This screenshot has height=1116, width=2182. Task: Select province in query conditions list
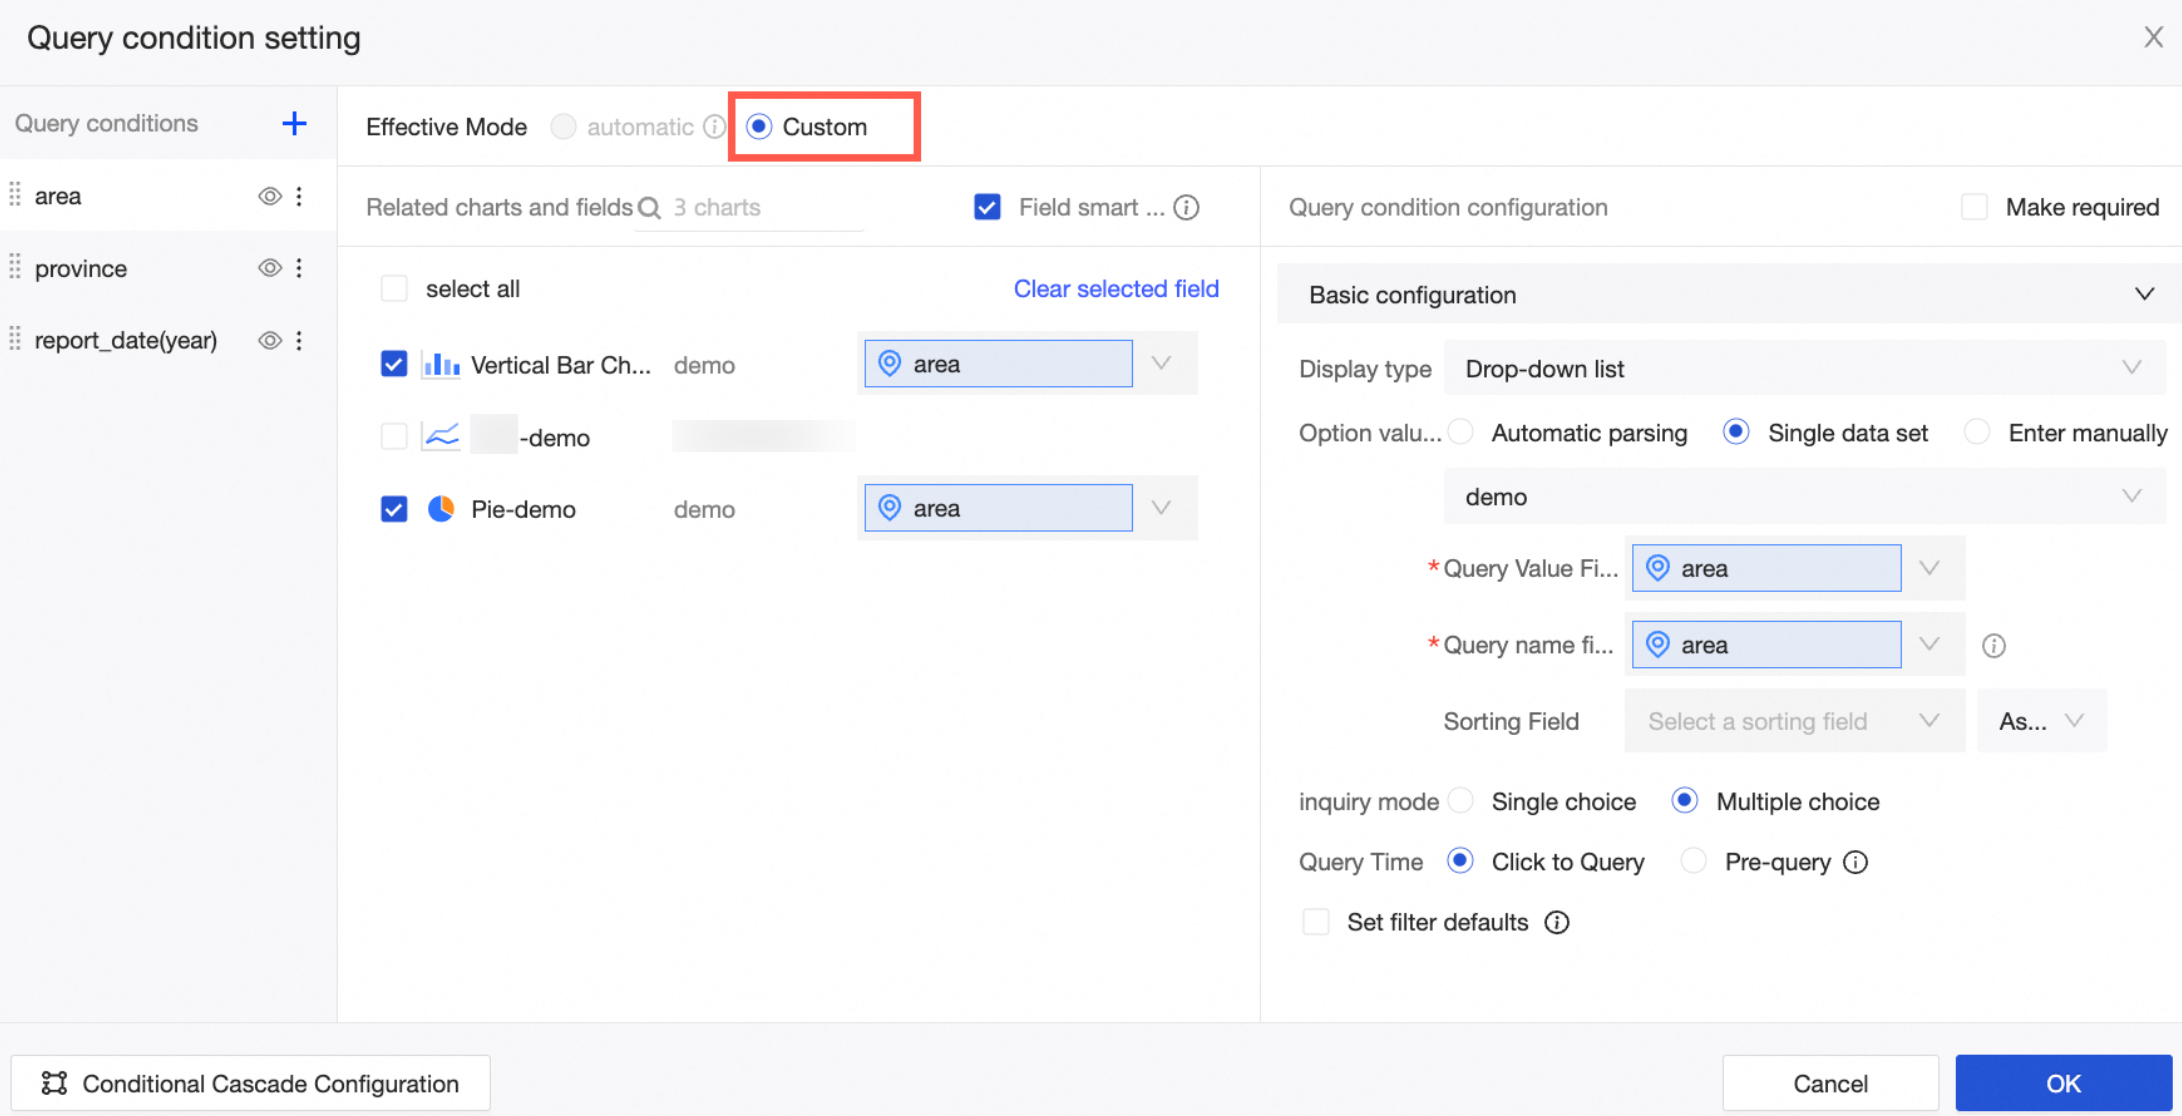pos(81,268)
